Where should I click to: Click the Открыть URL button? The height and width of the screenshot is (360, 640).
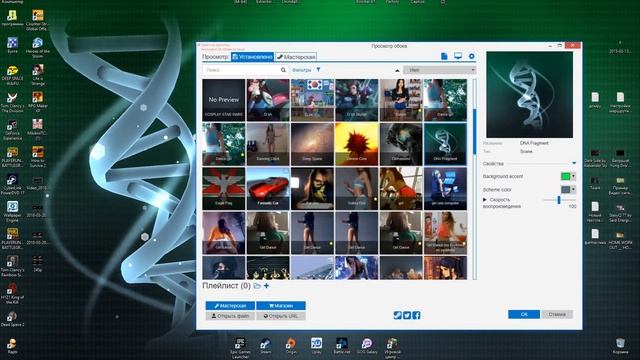[x=281, y=316]
